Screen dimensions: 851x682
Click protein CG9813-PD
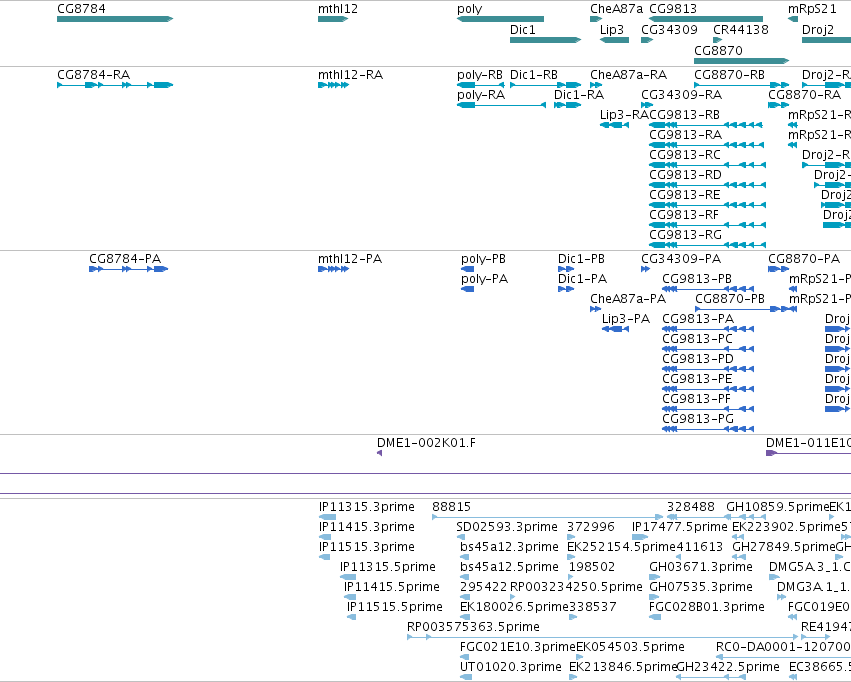click(708, 369)
